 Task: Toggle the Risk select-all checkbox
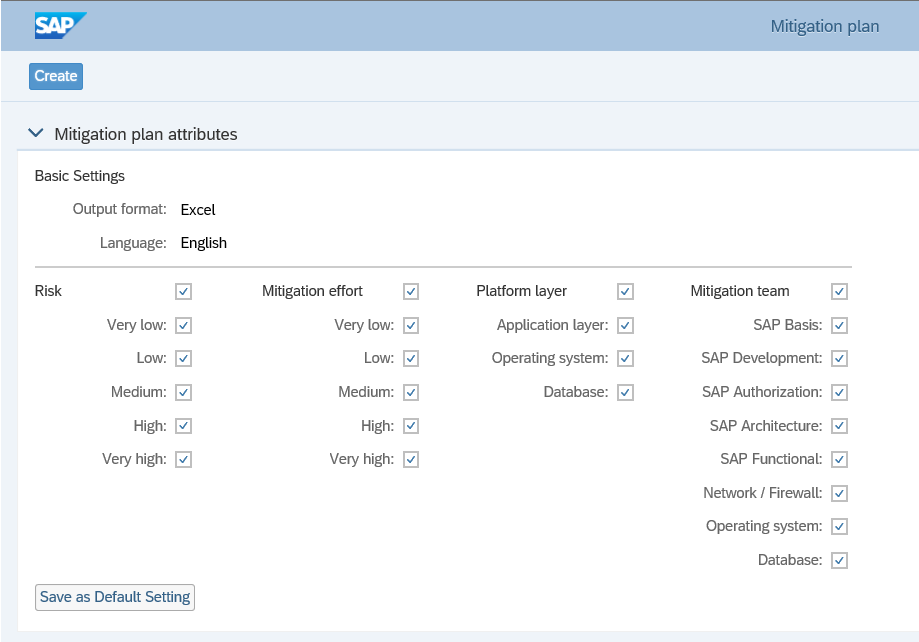click(183, 292)
